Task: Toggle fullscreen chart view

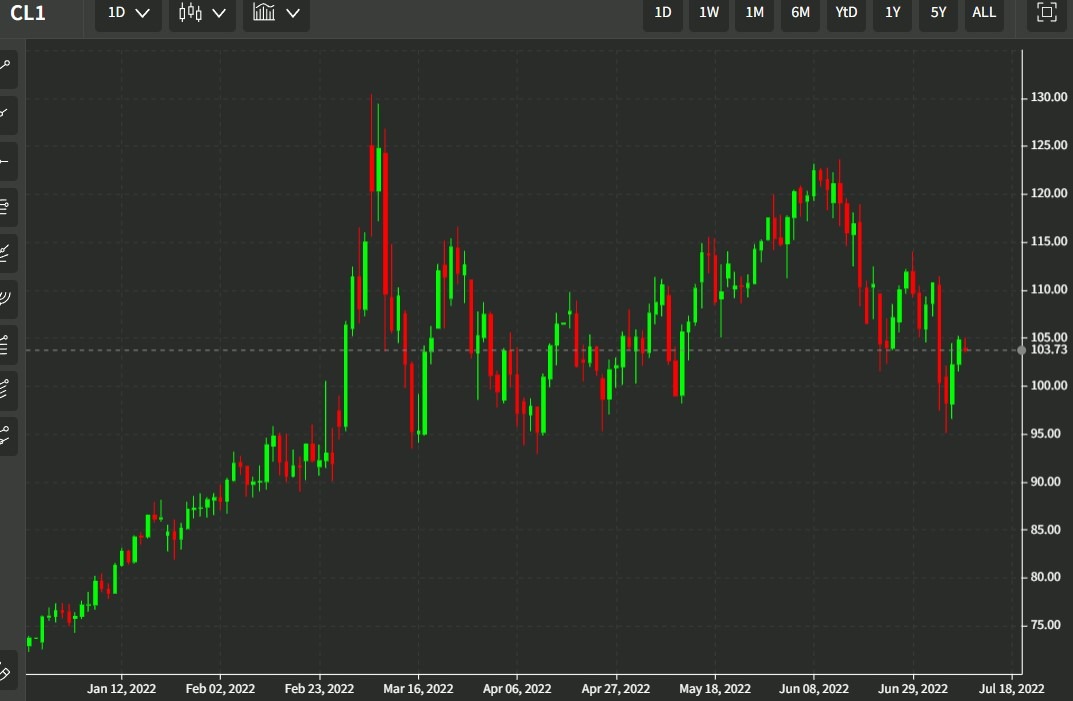Action: point(1044,14)
